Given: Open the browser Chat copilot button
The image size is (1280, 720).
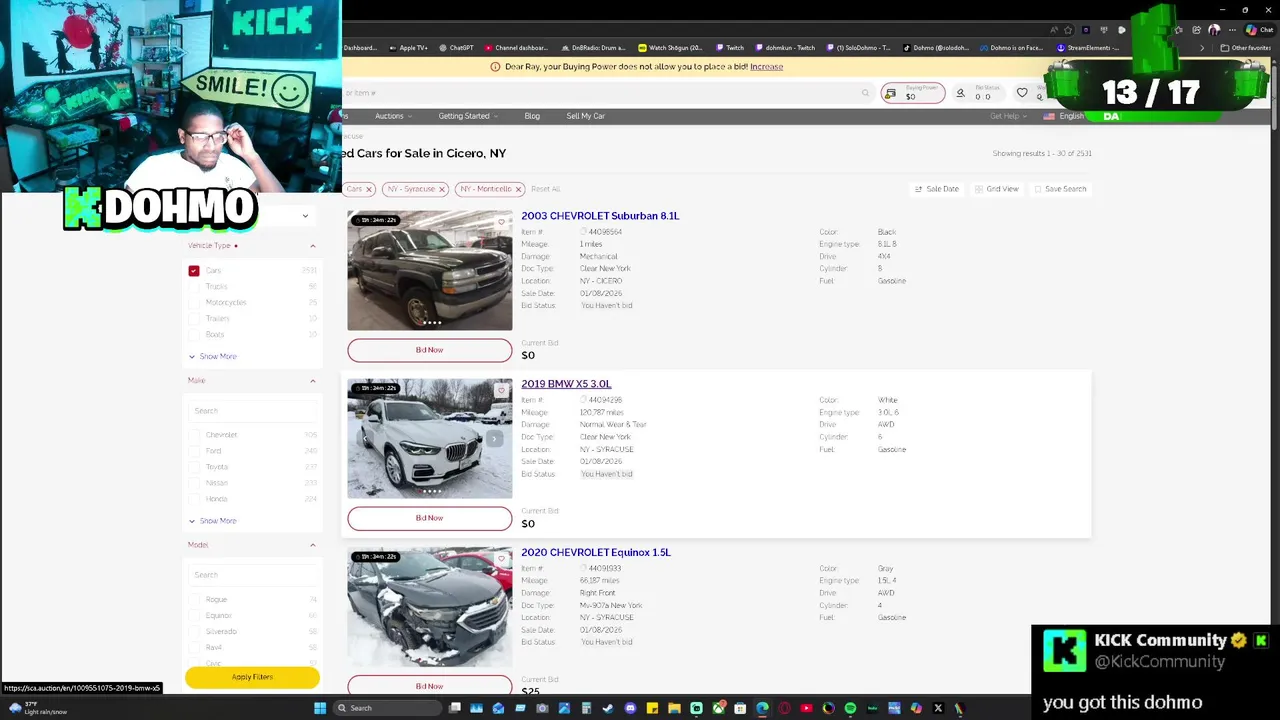Looking at the screenshot, I should (1258, 30).
